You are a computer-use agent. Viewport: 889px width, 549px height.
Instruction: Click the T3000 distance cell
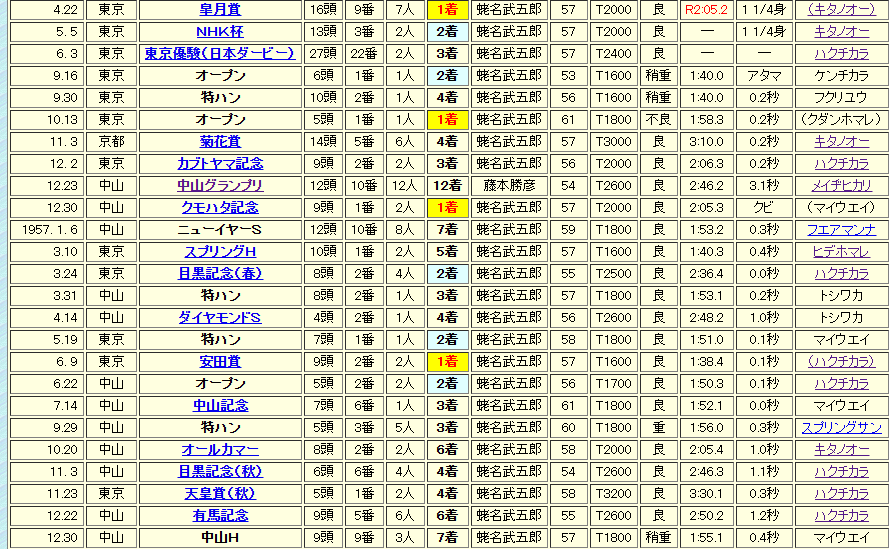click(613, 142)
